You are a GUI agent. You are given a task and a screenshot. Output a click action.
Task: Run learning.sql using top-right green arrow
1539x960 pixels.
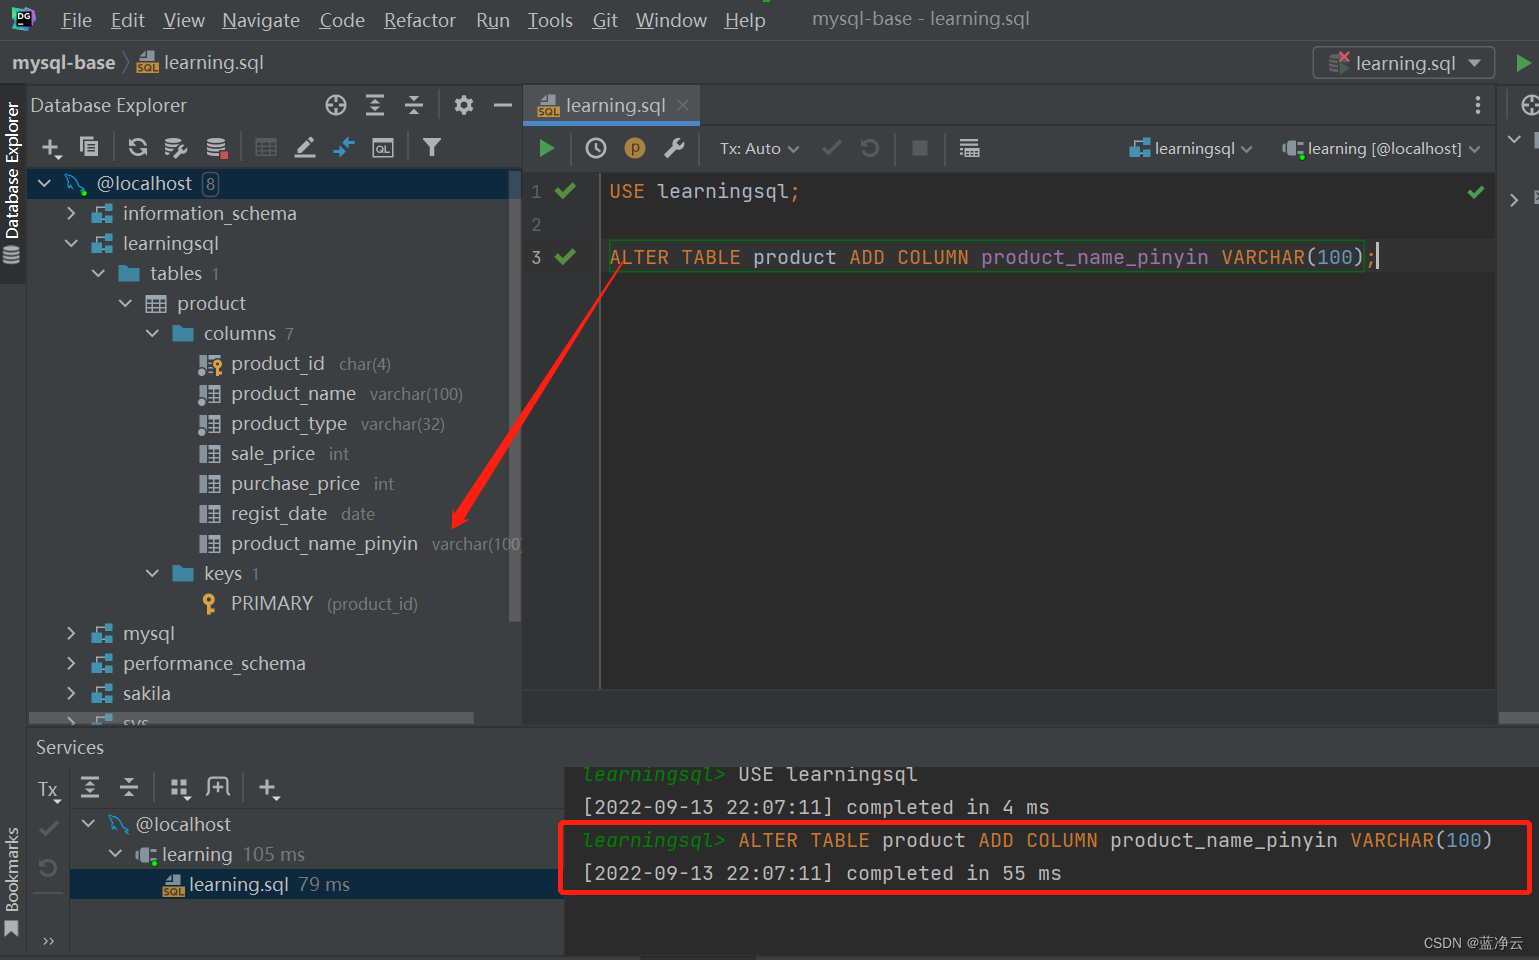pos(1523,63)
